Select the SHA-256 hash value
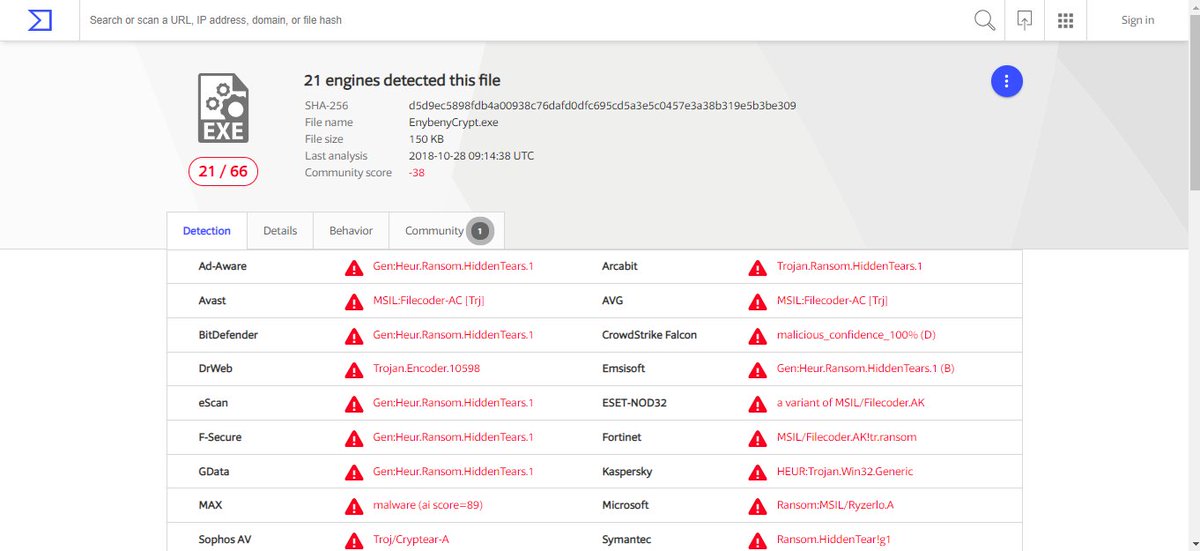 [602, 105]
